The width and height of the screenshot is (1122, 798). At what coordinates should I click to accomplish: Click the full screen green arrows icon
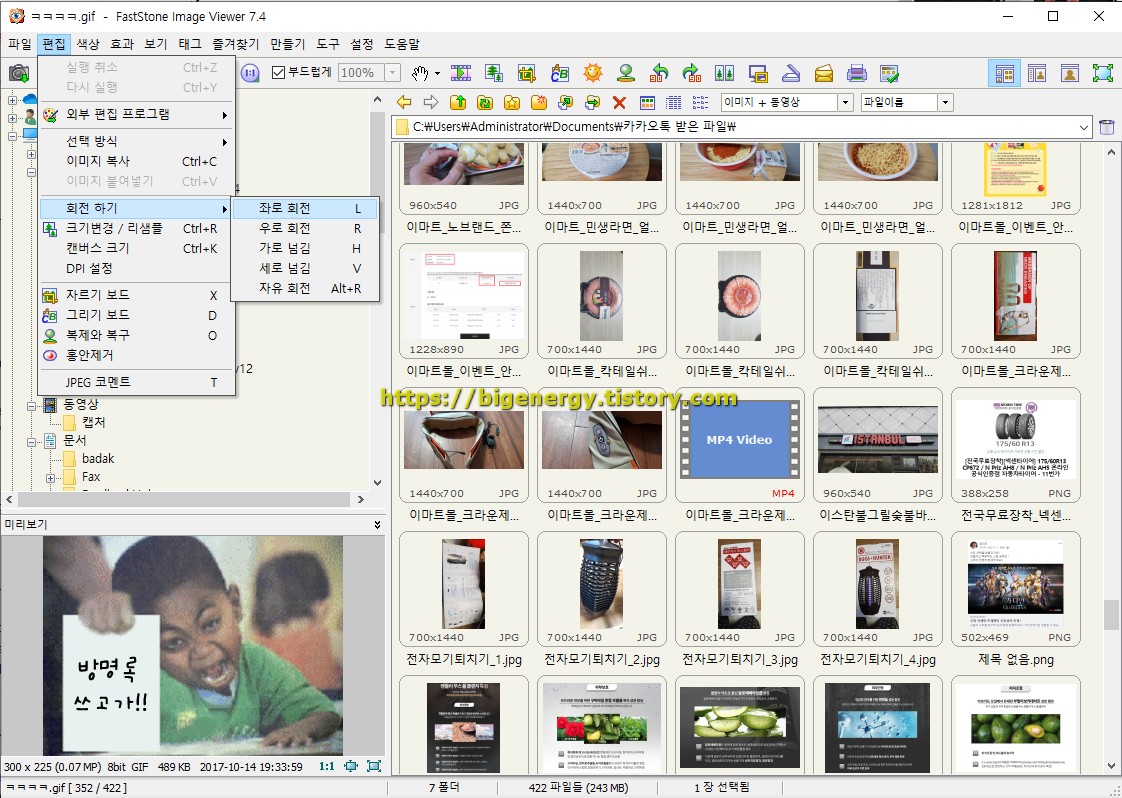[x=1103, y=73]
